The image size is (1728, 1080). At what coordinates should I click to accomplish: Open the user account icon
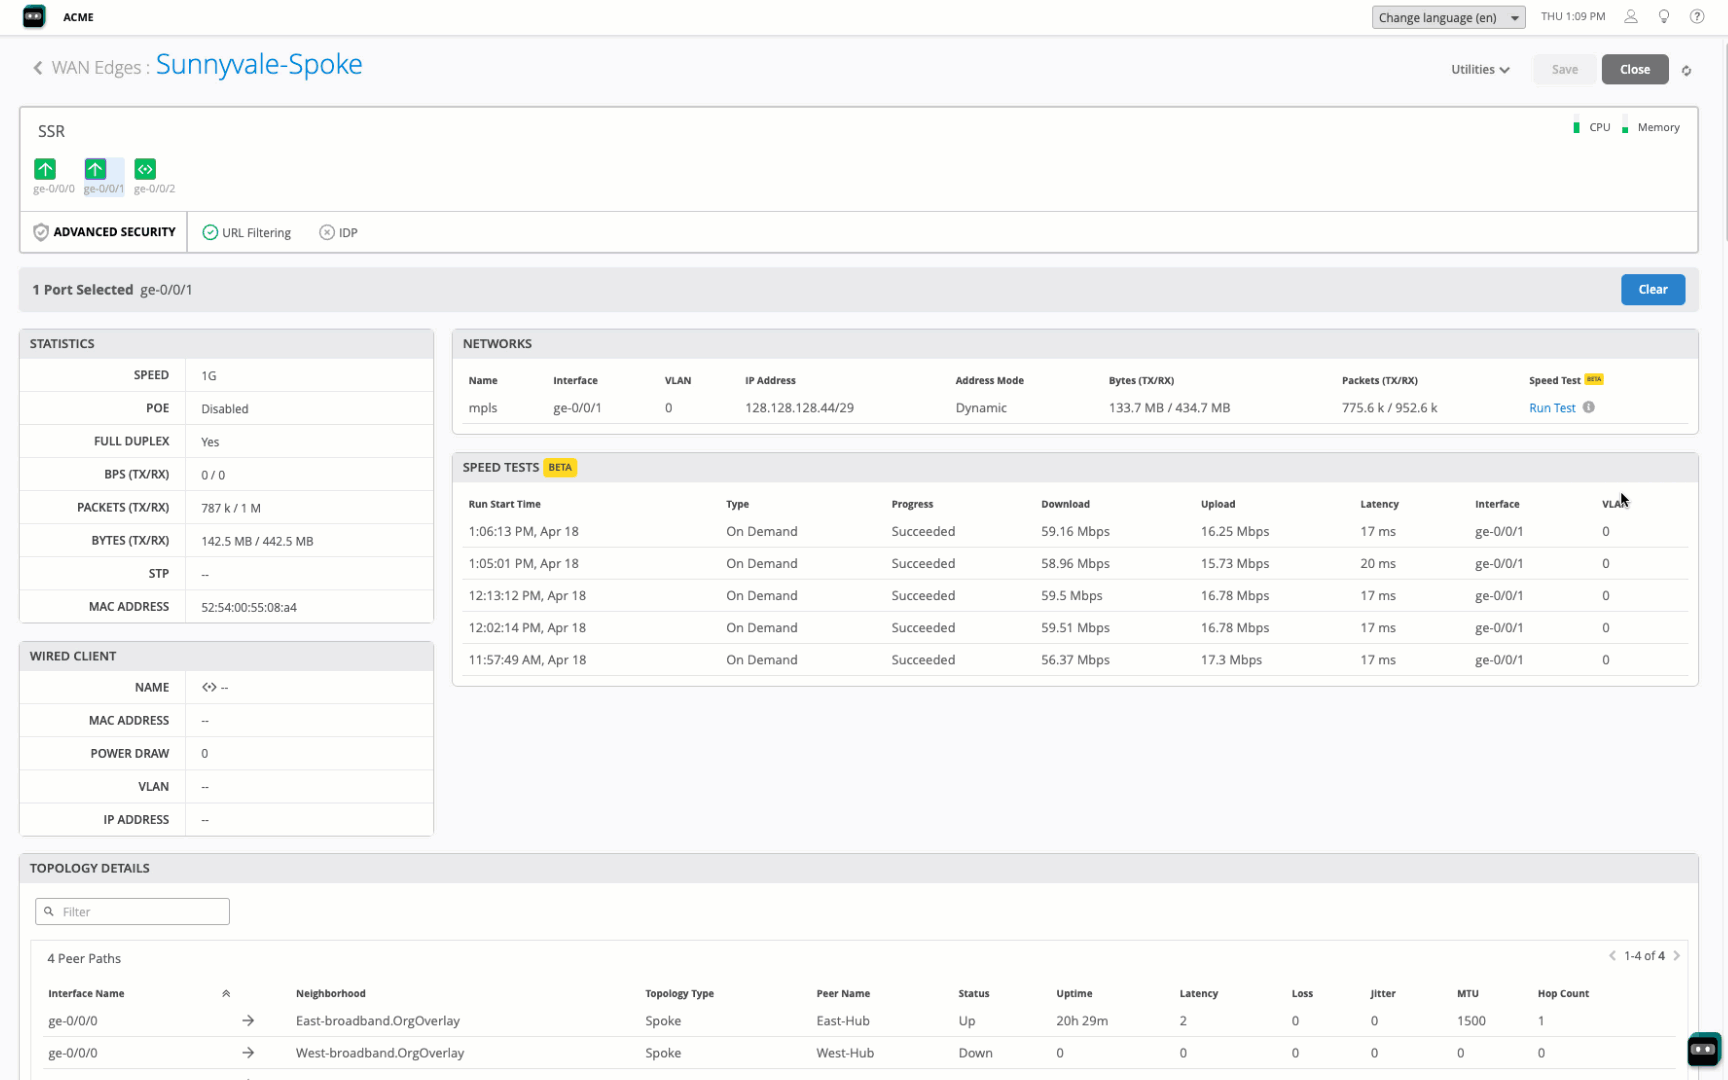click(x=1630, y=17)
